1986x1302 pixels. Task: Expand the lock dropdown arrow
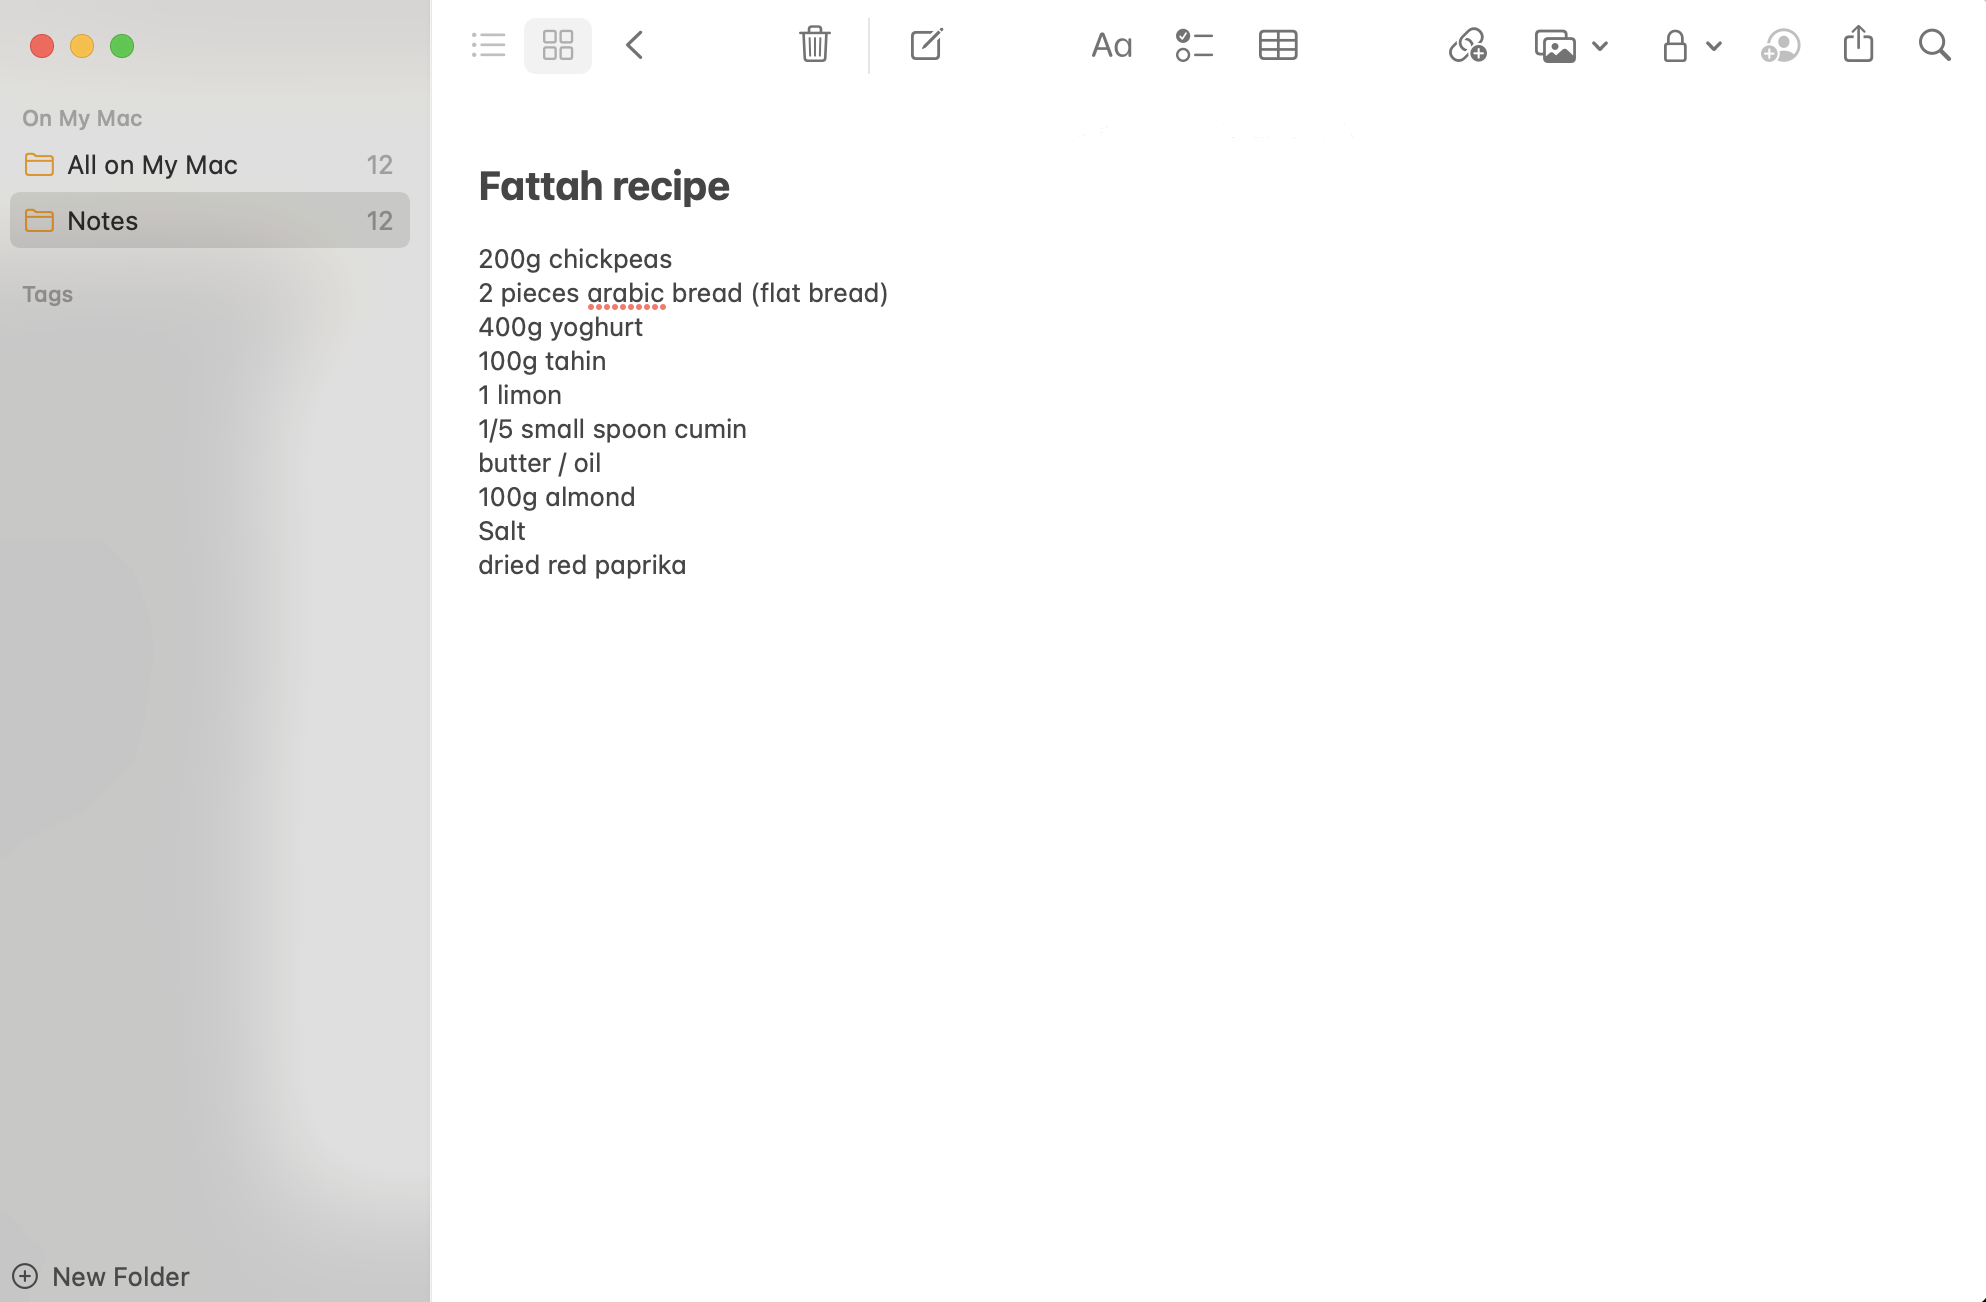(x=1714, y=46)
